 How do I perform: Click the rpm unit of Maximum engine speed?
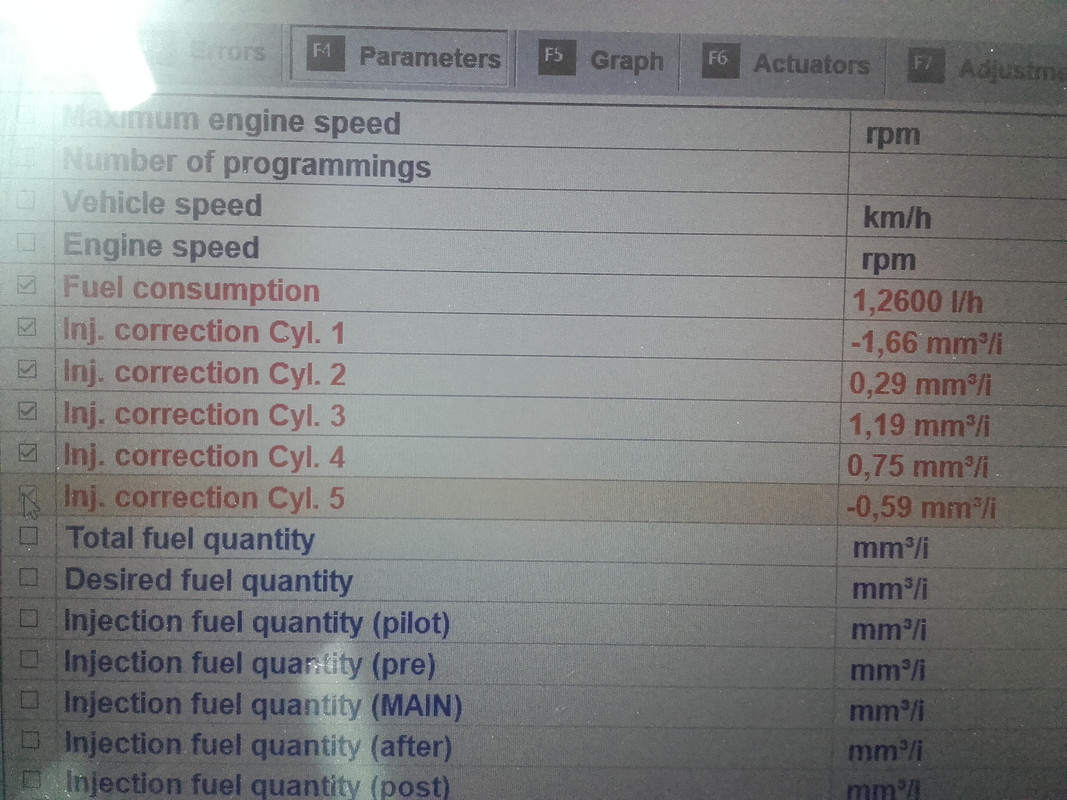click(x=892, y=135)
